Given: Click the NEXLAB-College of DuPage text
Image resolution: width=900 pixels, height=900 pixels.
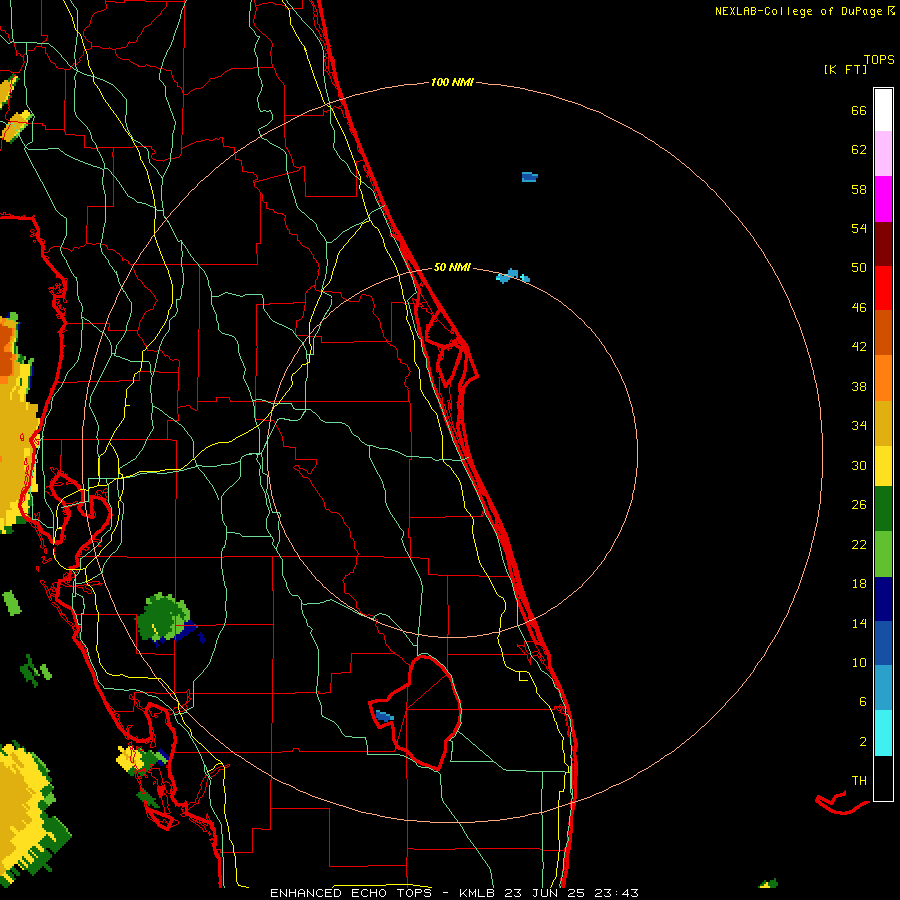Looking at the screenshot, I should click(800, 11).
